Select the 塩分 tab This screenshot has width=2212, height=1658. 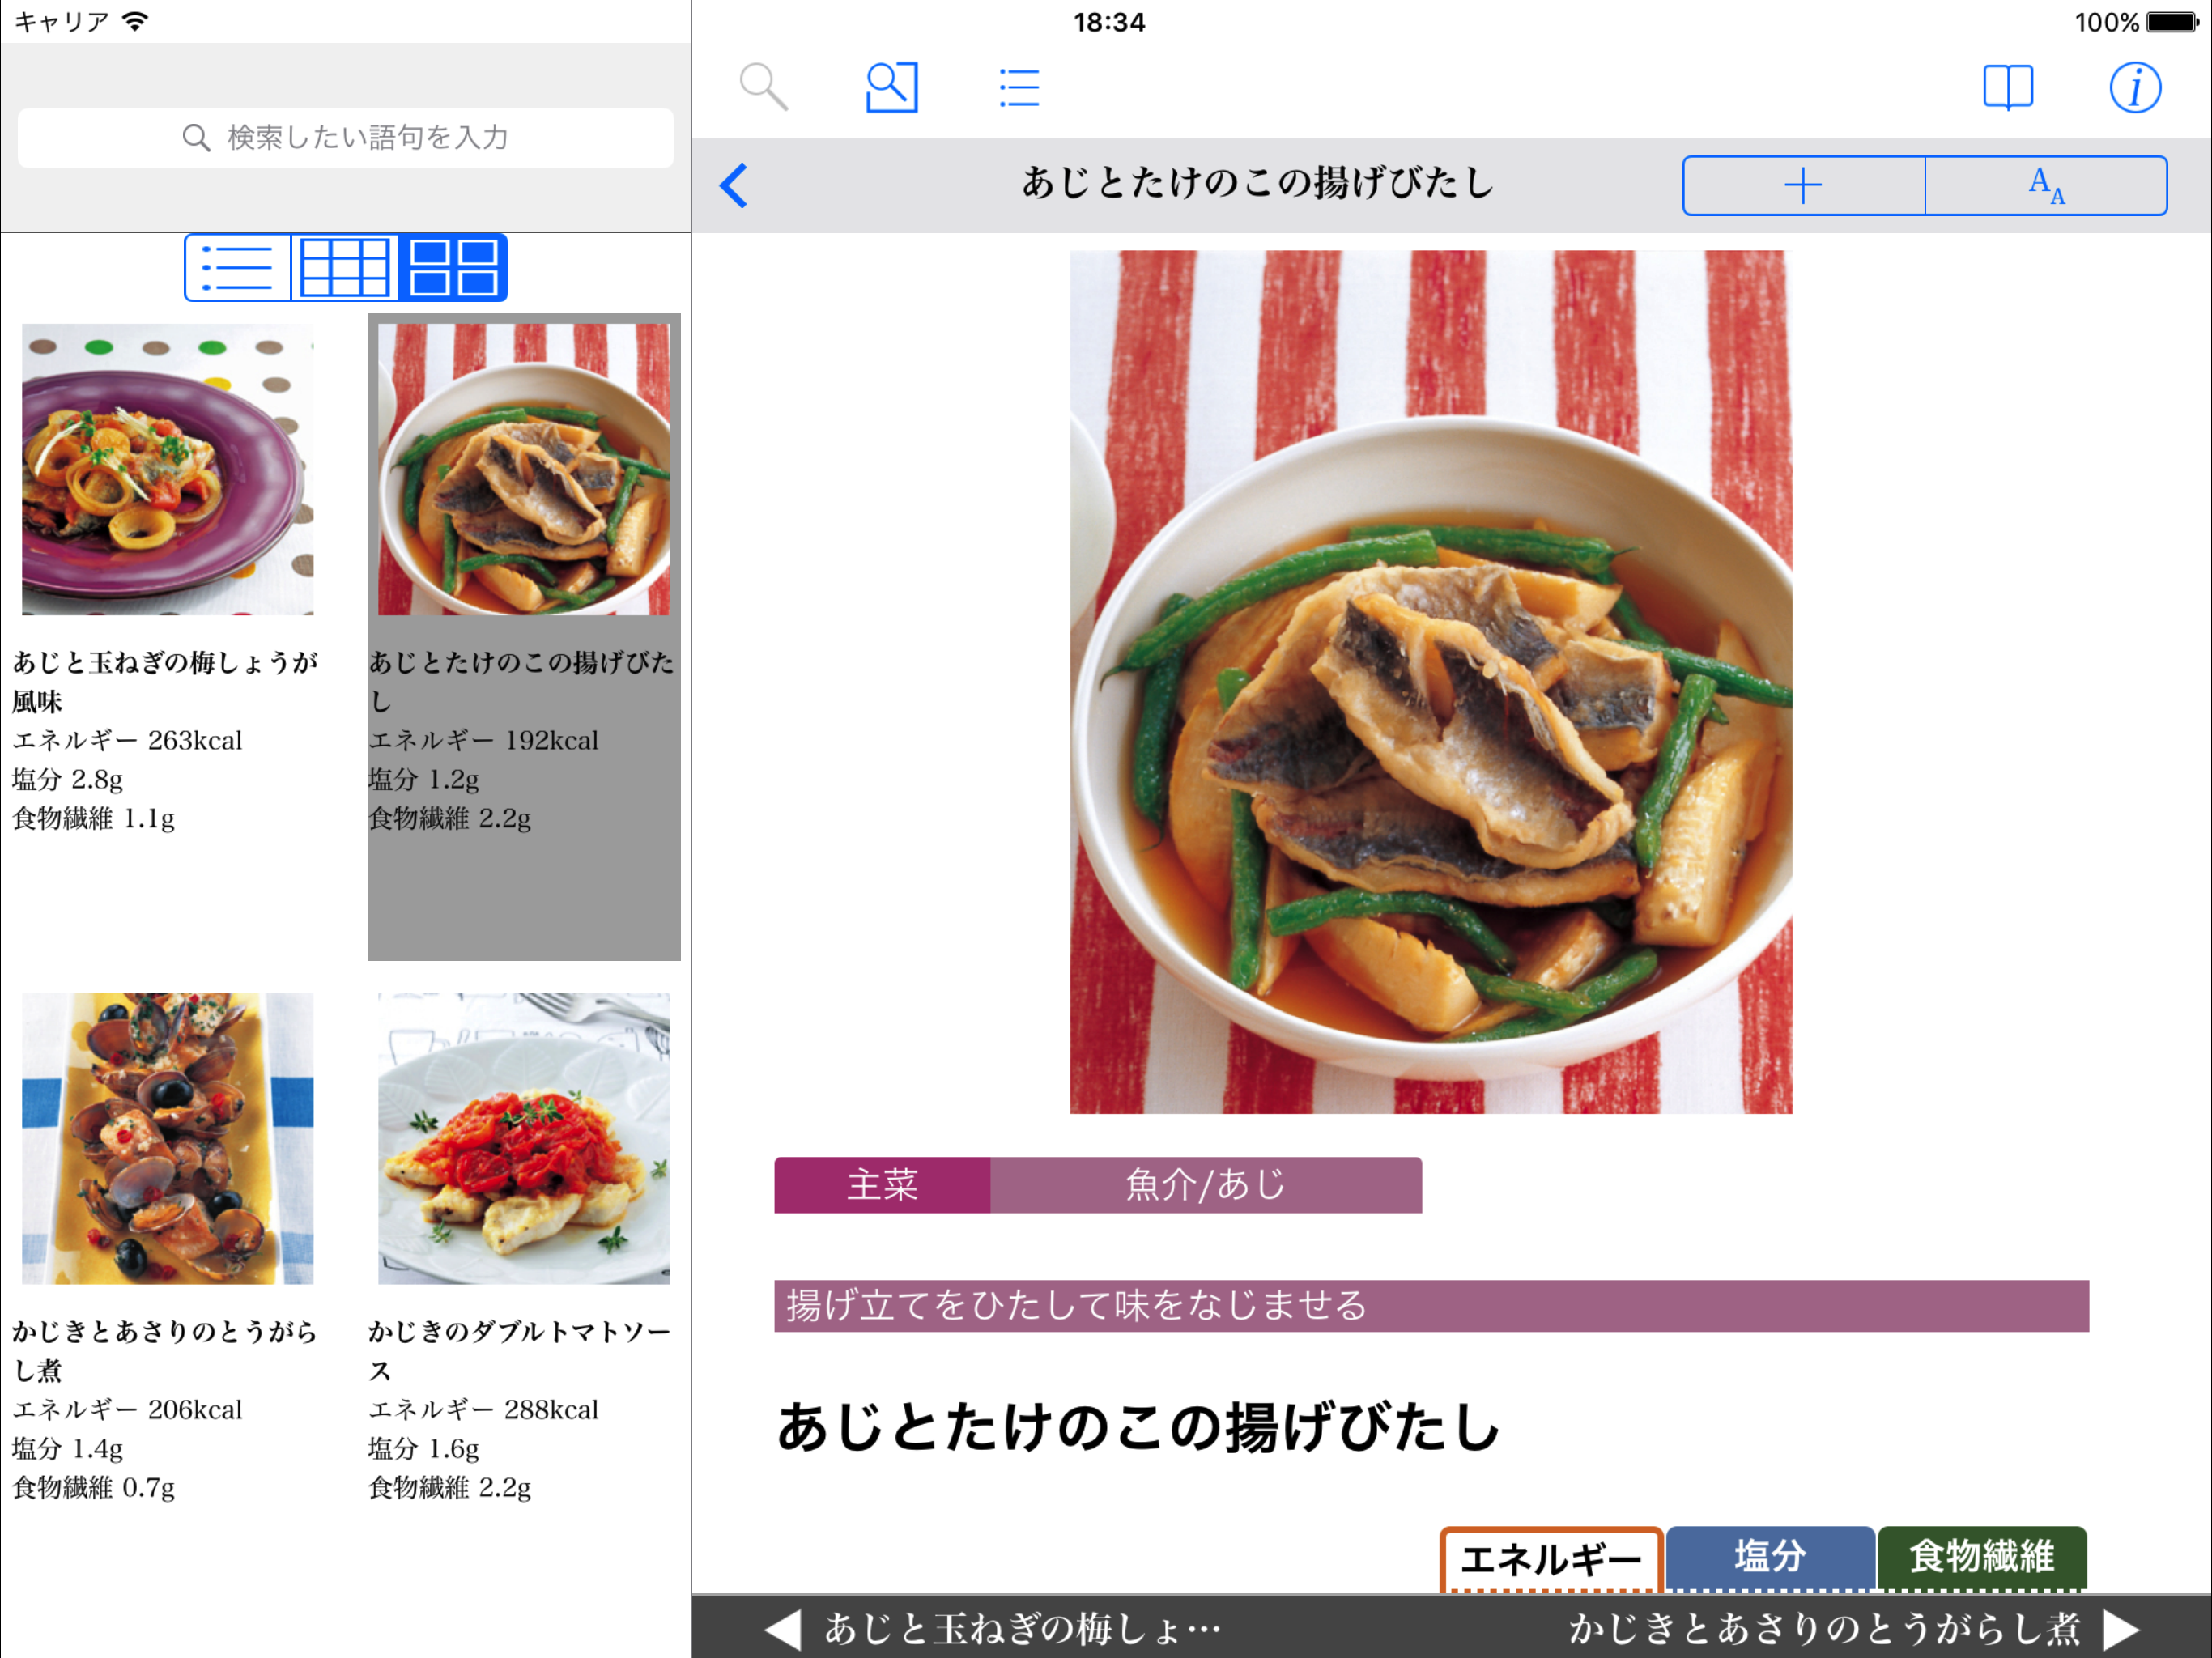pyautogui.click(x=1769, y=1557)
